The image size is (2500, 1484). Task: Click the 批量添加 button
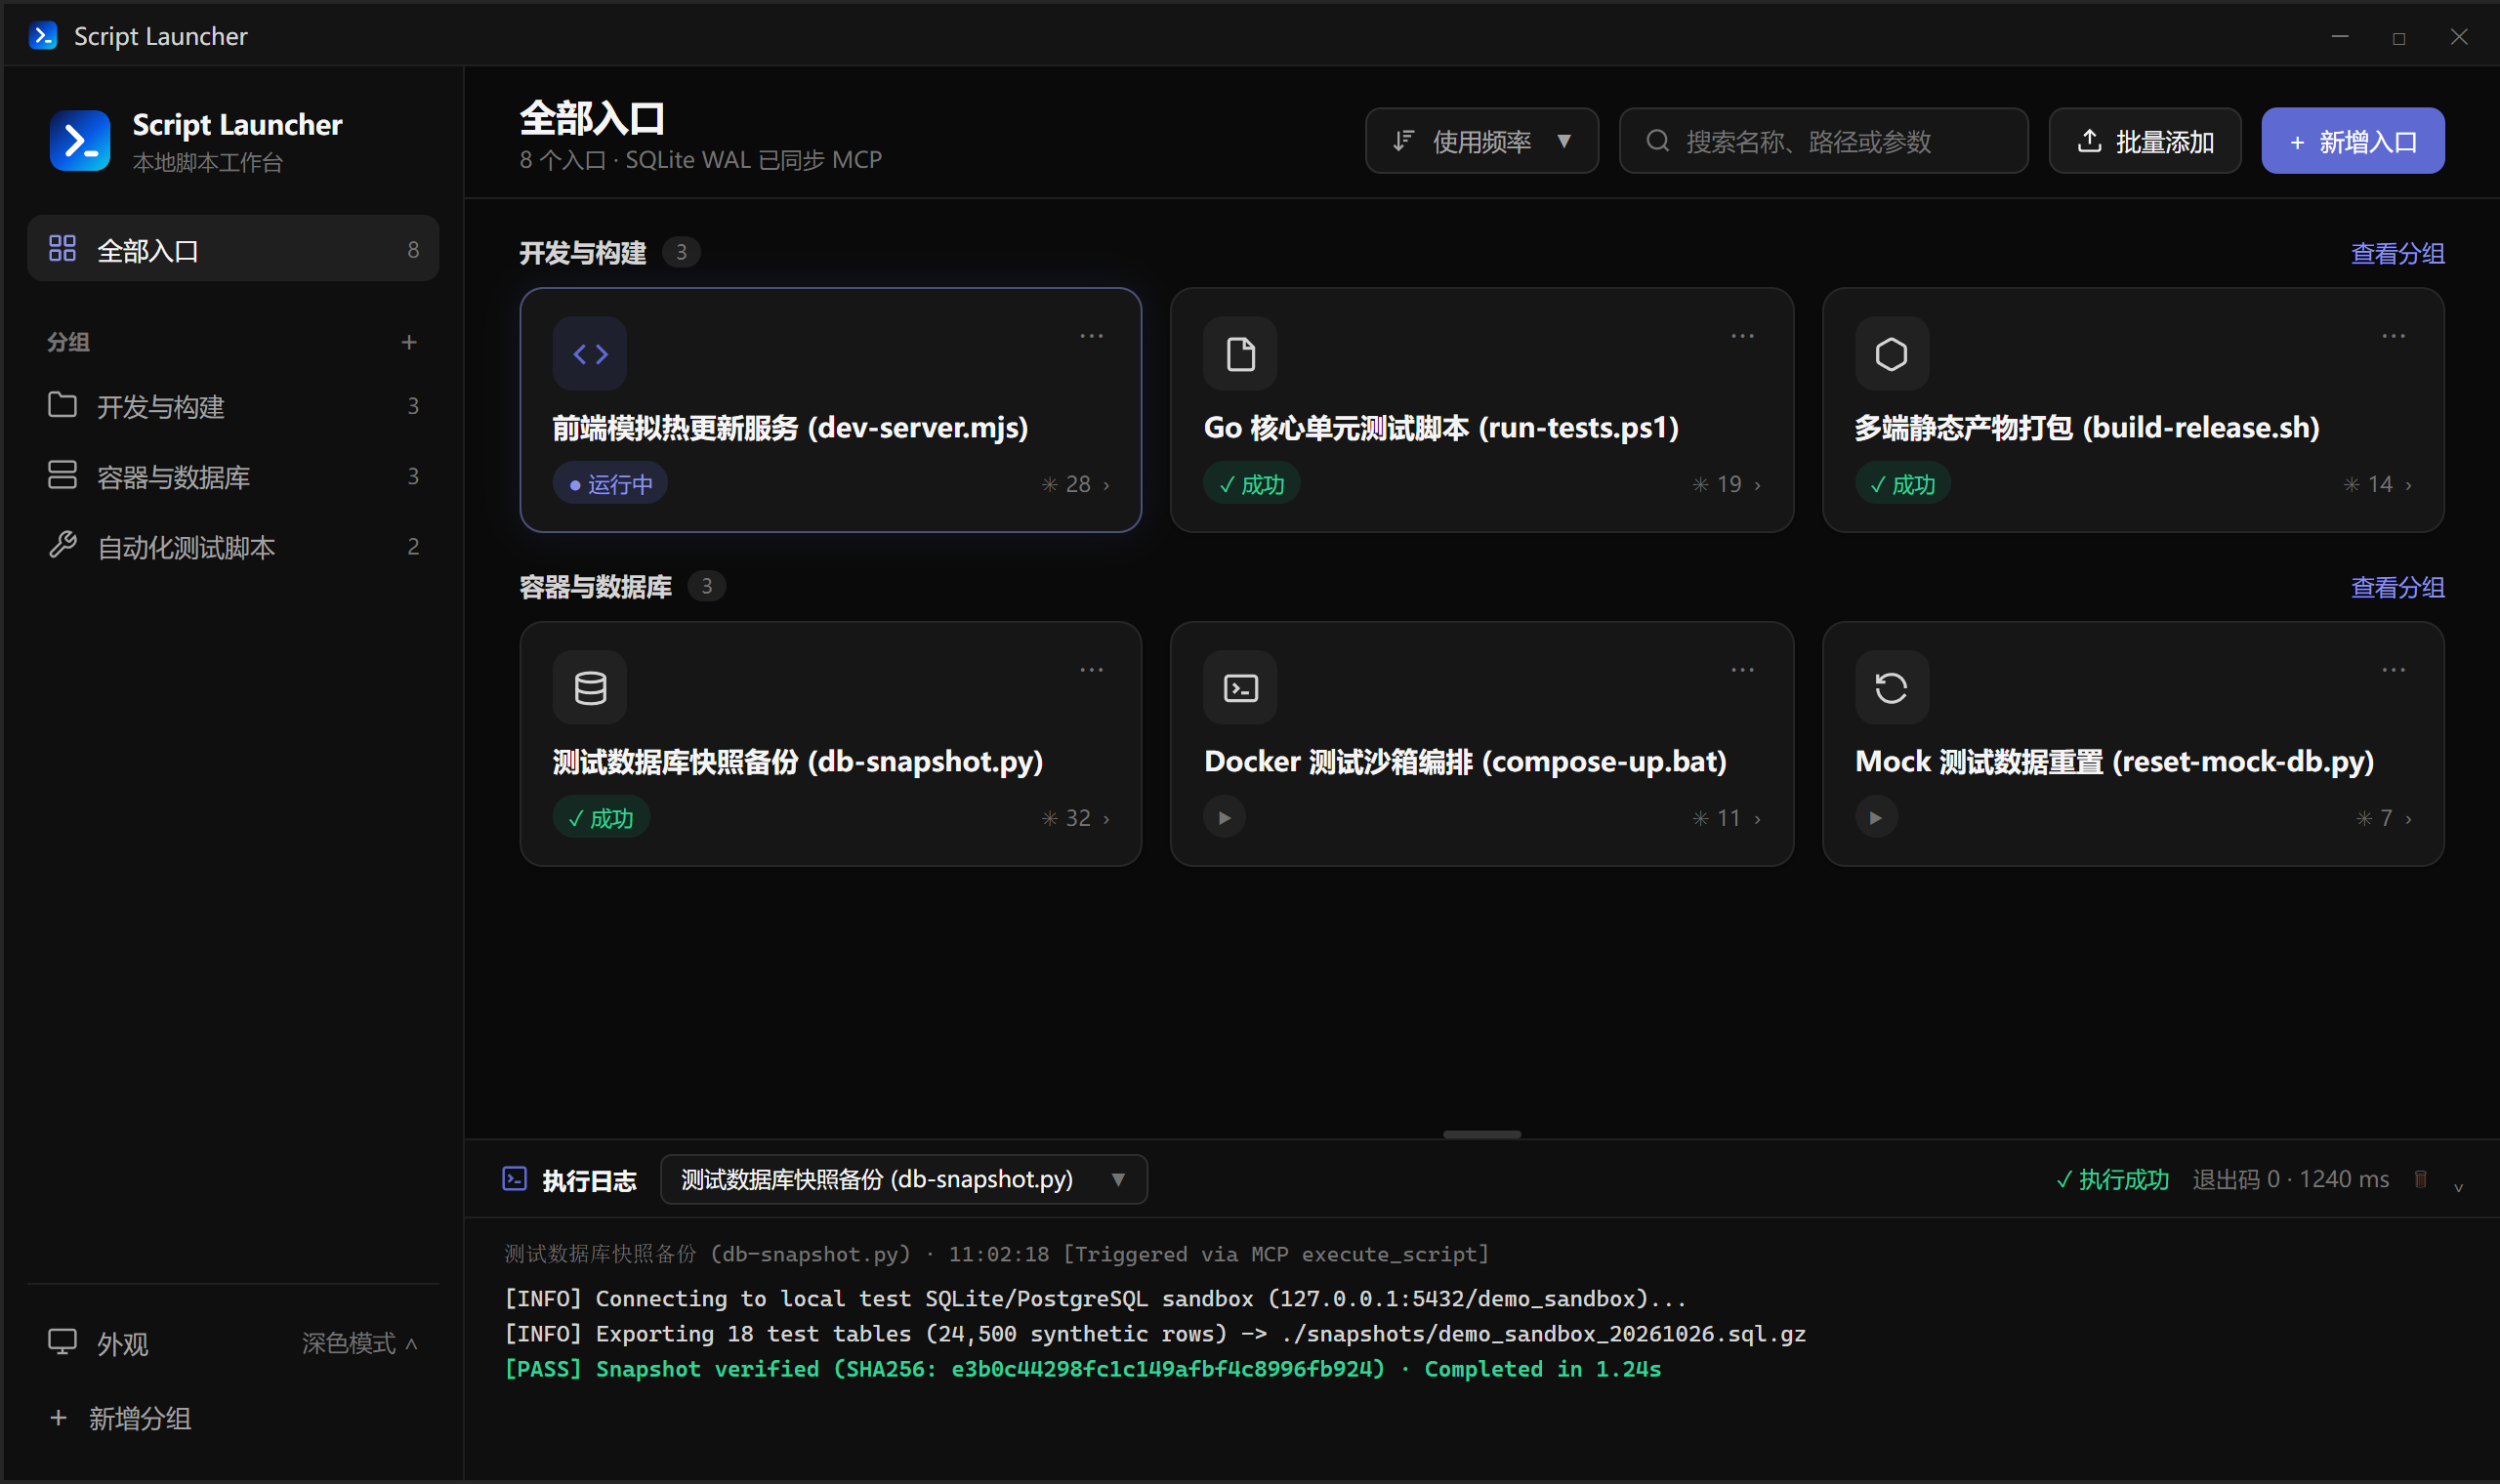tap(2144, 141)
